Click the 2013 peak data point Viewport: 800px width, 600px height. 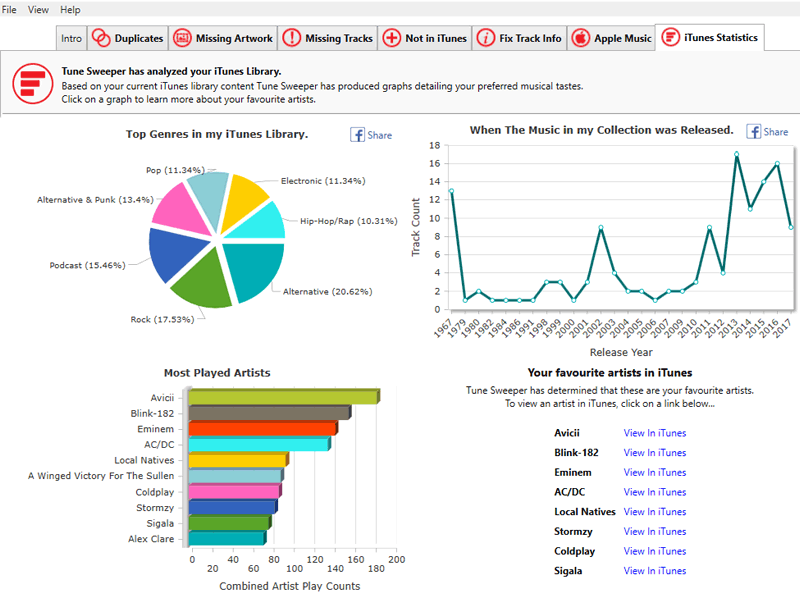click(737, 154)
